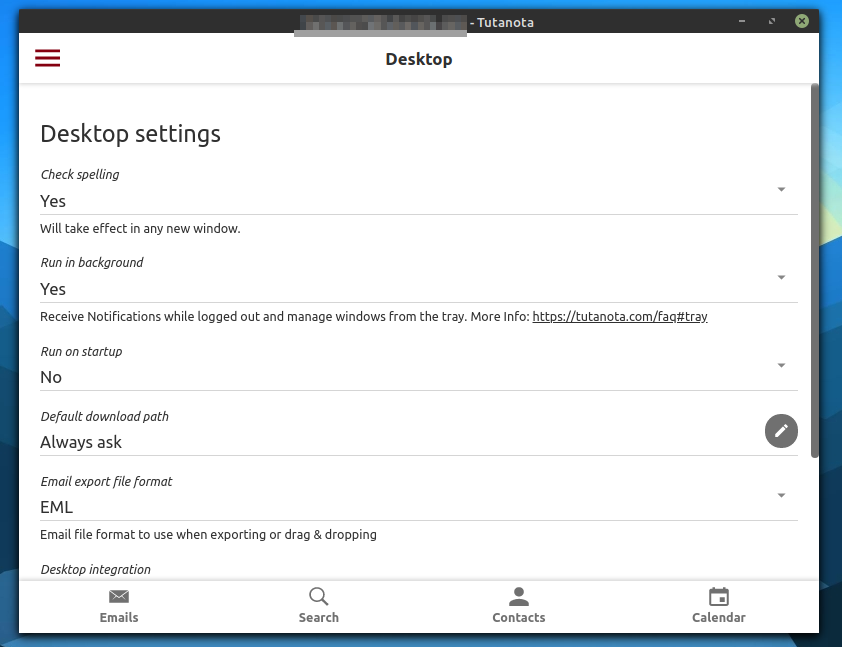Click the Search magnifier icon

click(x=318, y=597)
